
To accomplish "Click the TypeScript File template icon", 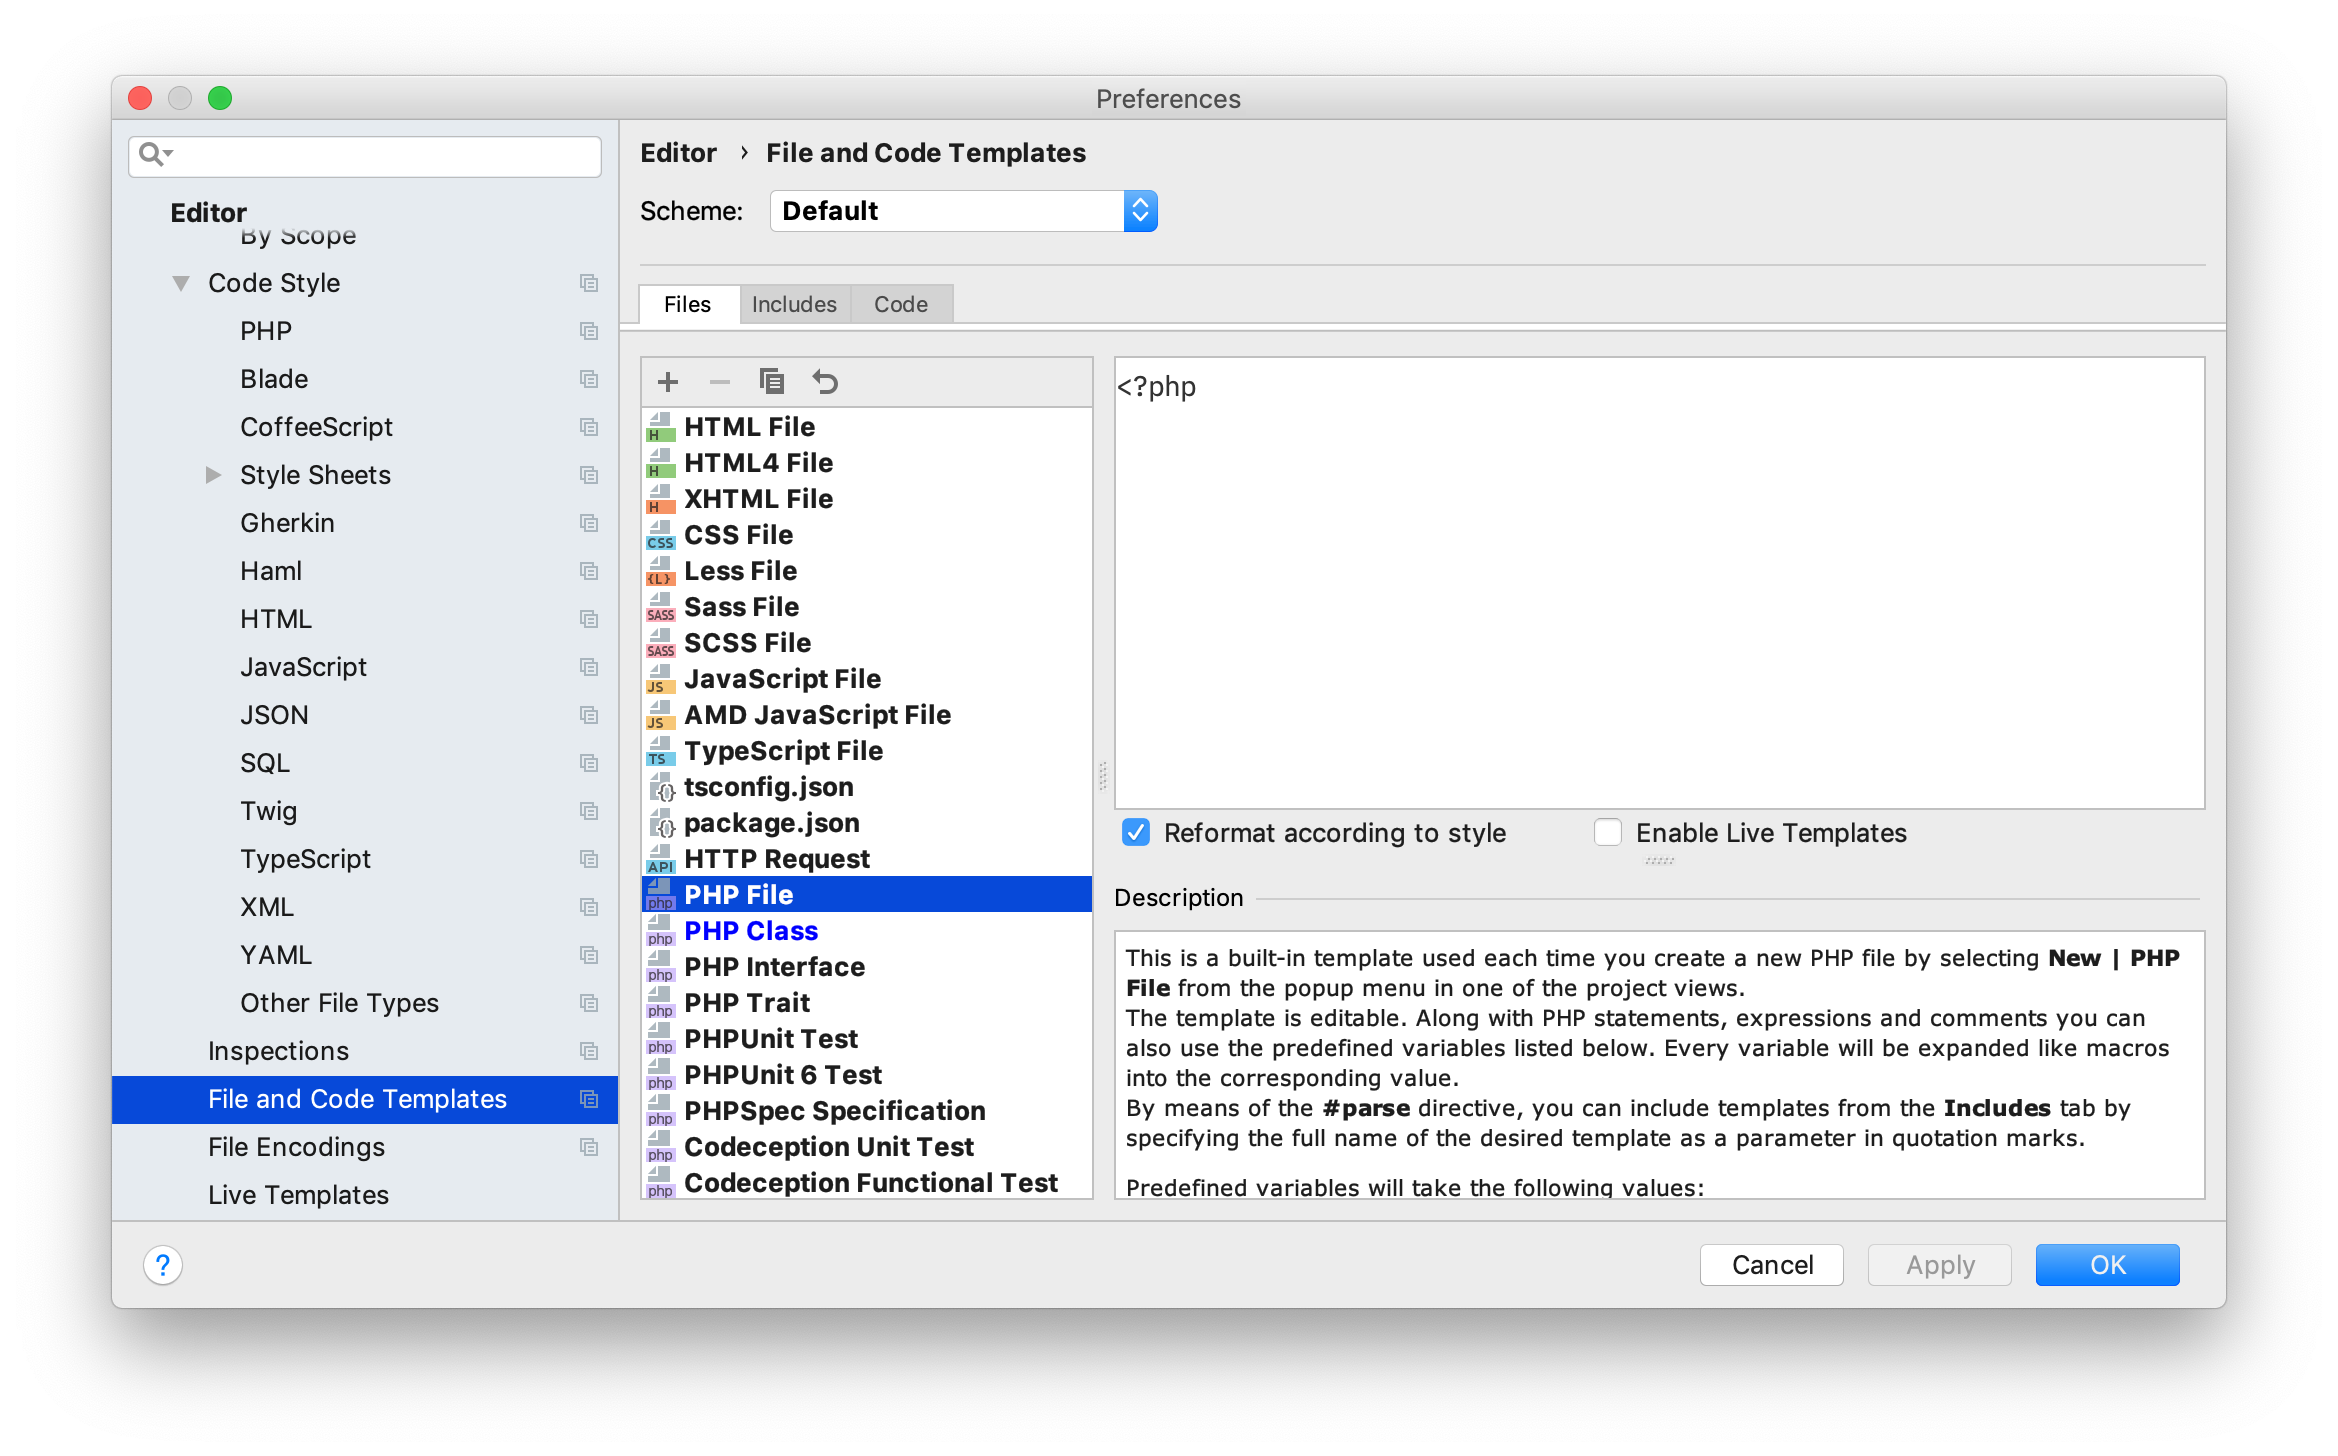I will [x=660, y=751].
